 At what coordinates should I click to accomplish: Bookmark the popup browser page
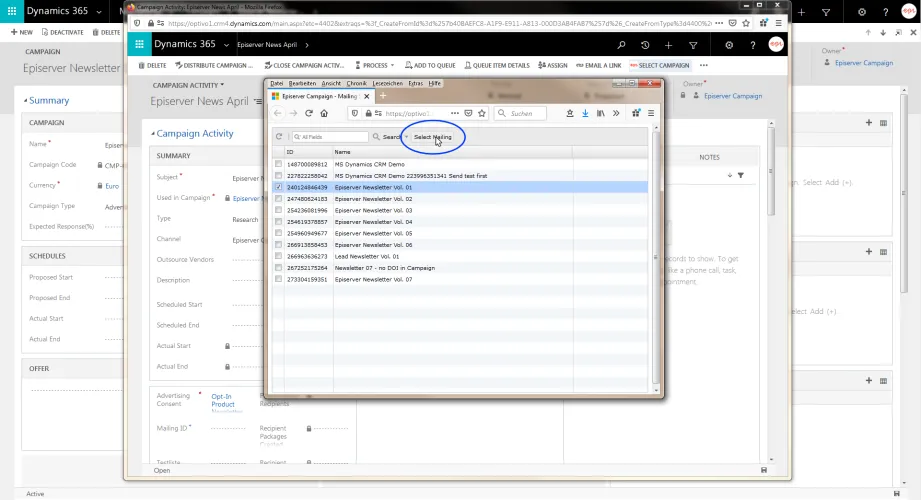[482, 113]
